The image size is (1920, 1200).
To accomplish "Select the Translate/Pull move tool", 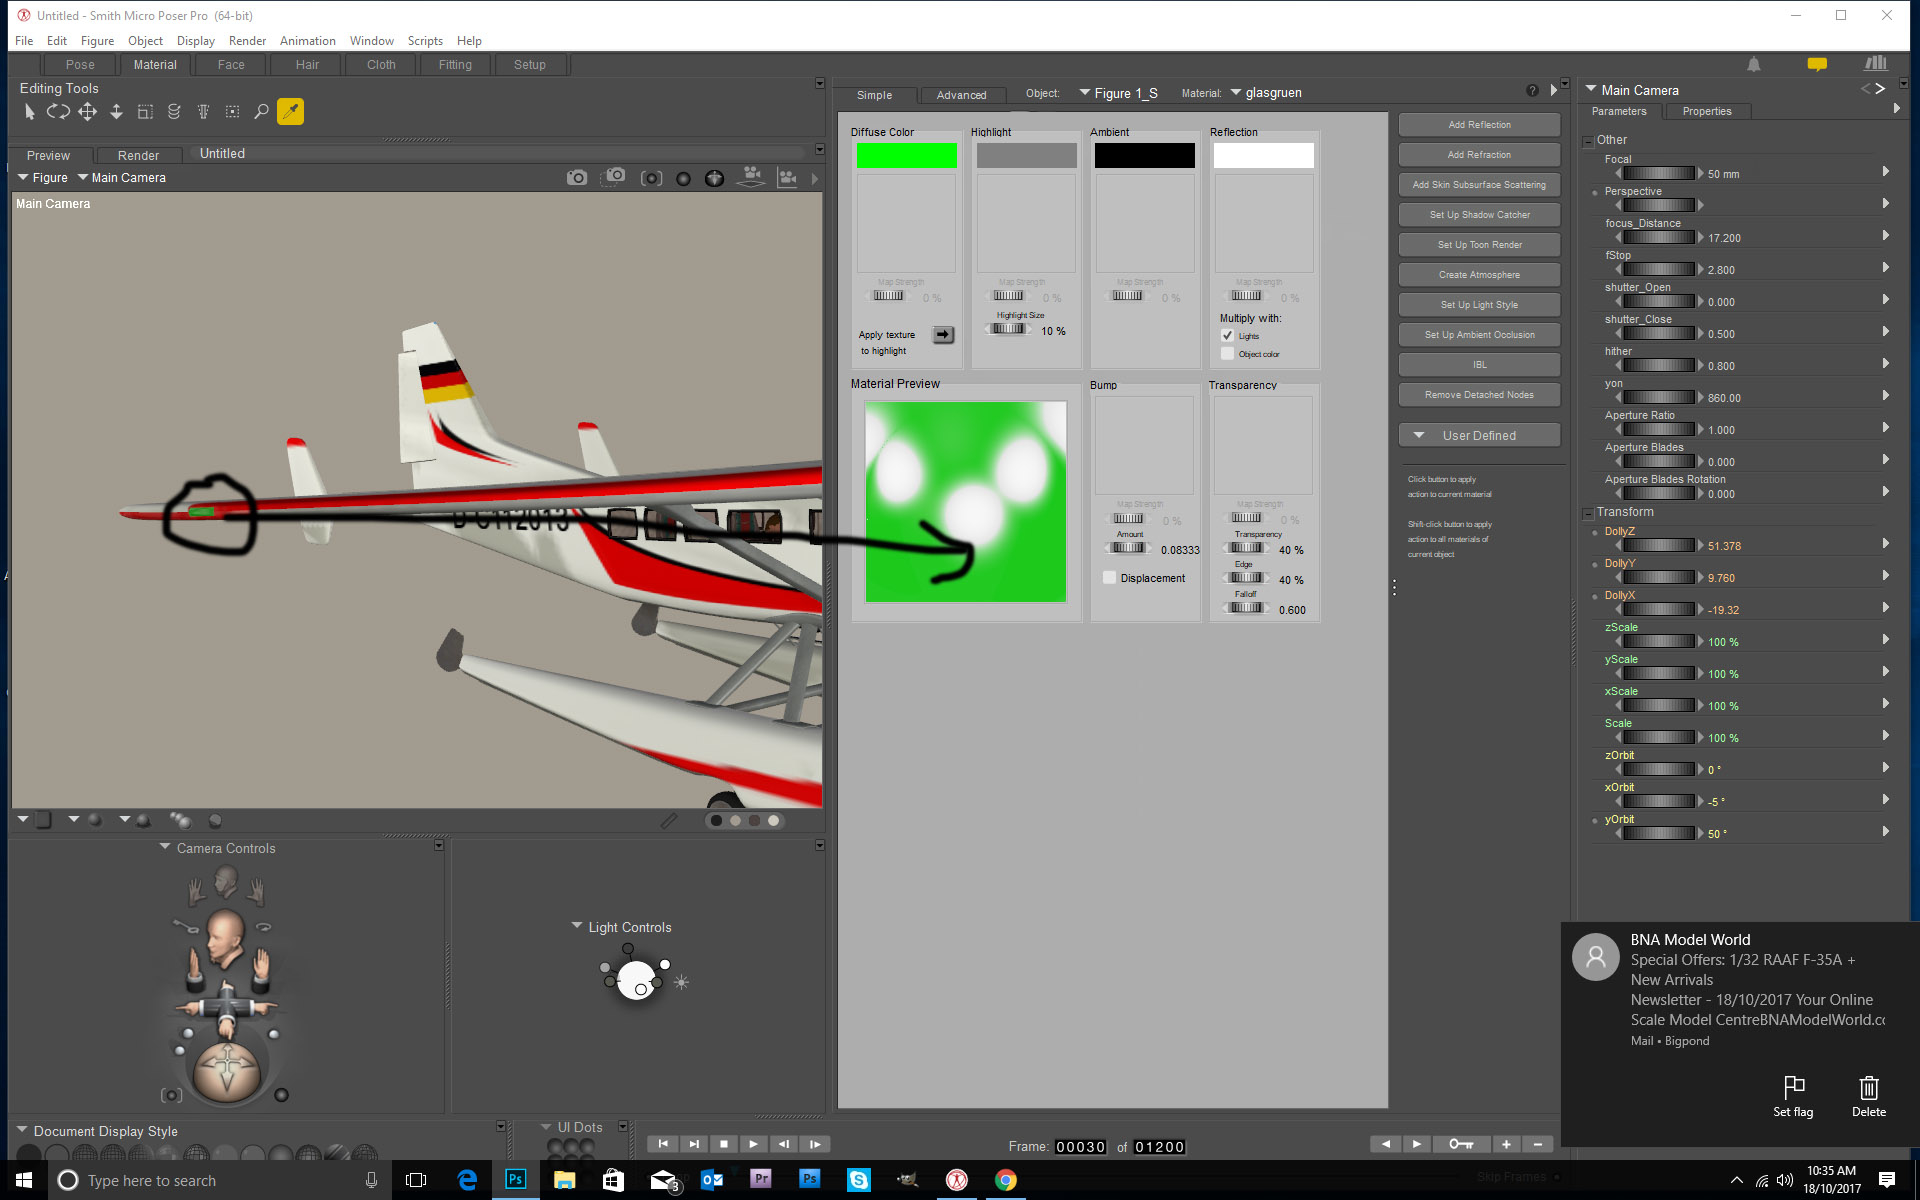I will click(88, 112).
